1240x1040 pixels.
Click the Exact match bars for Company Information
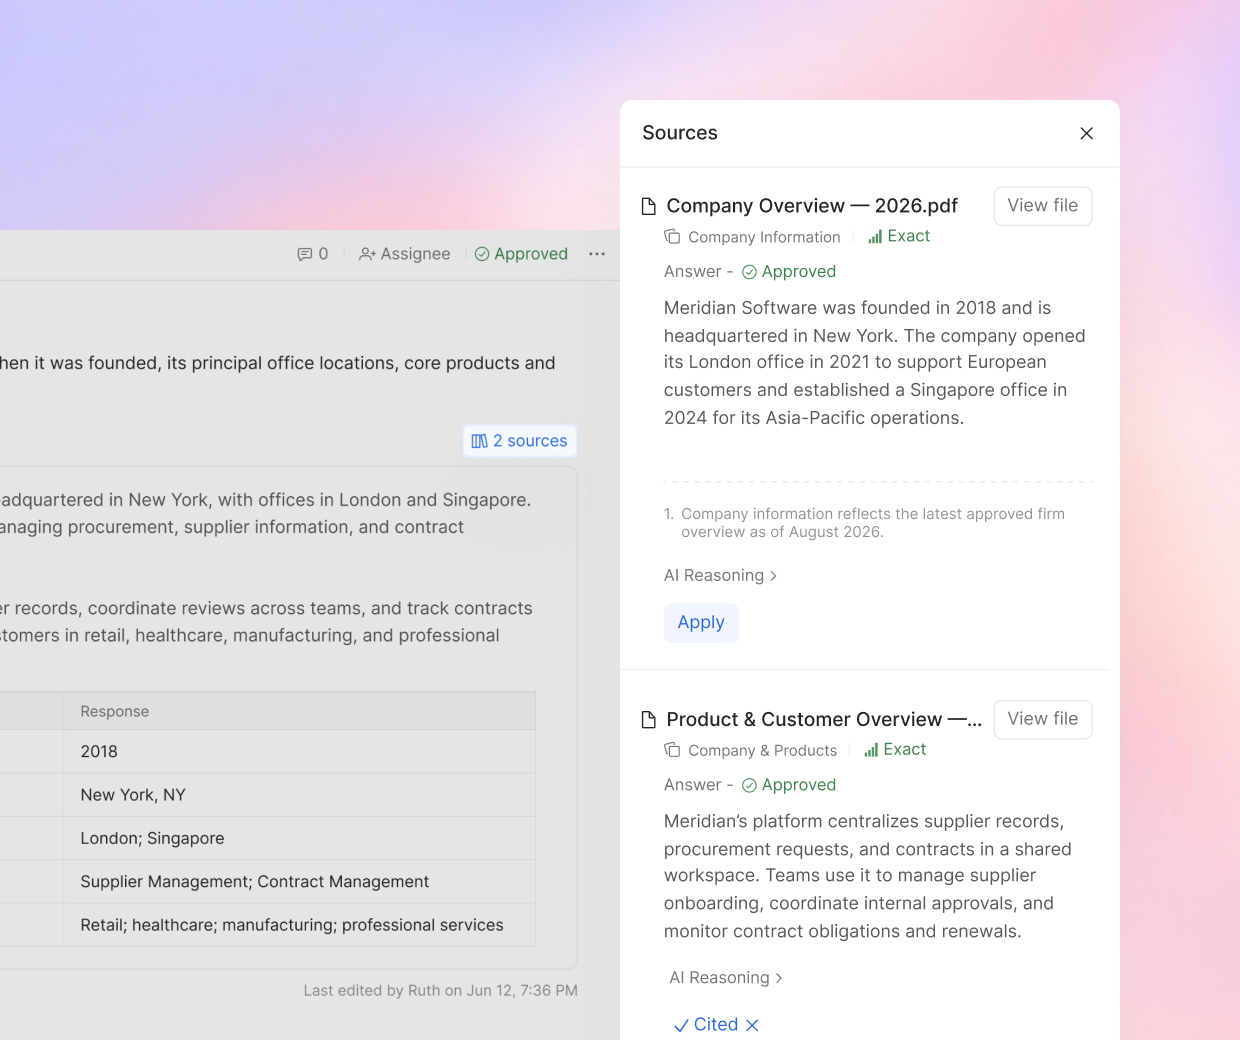(x=875, y=237)
